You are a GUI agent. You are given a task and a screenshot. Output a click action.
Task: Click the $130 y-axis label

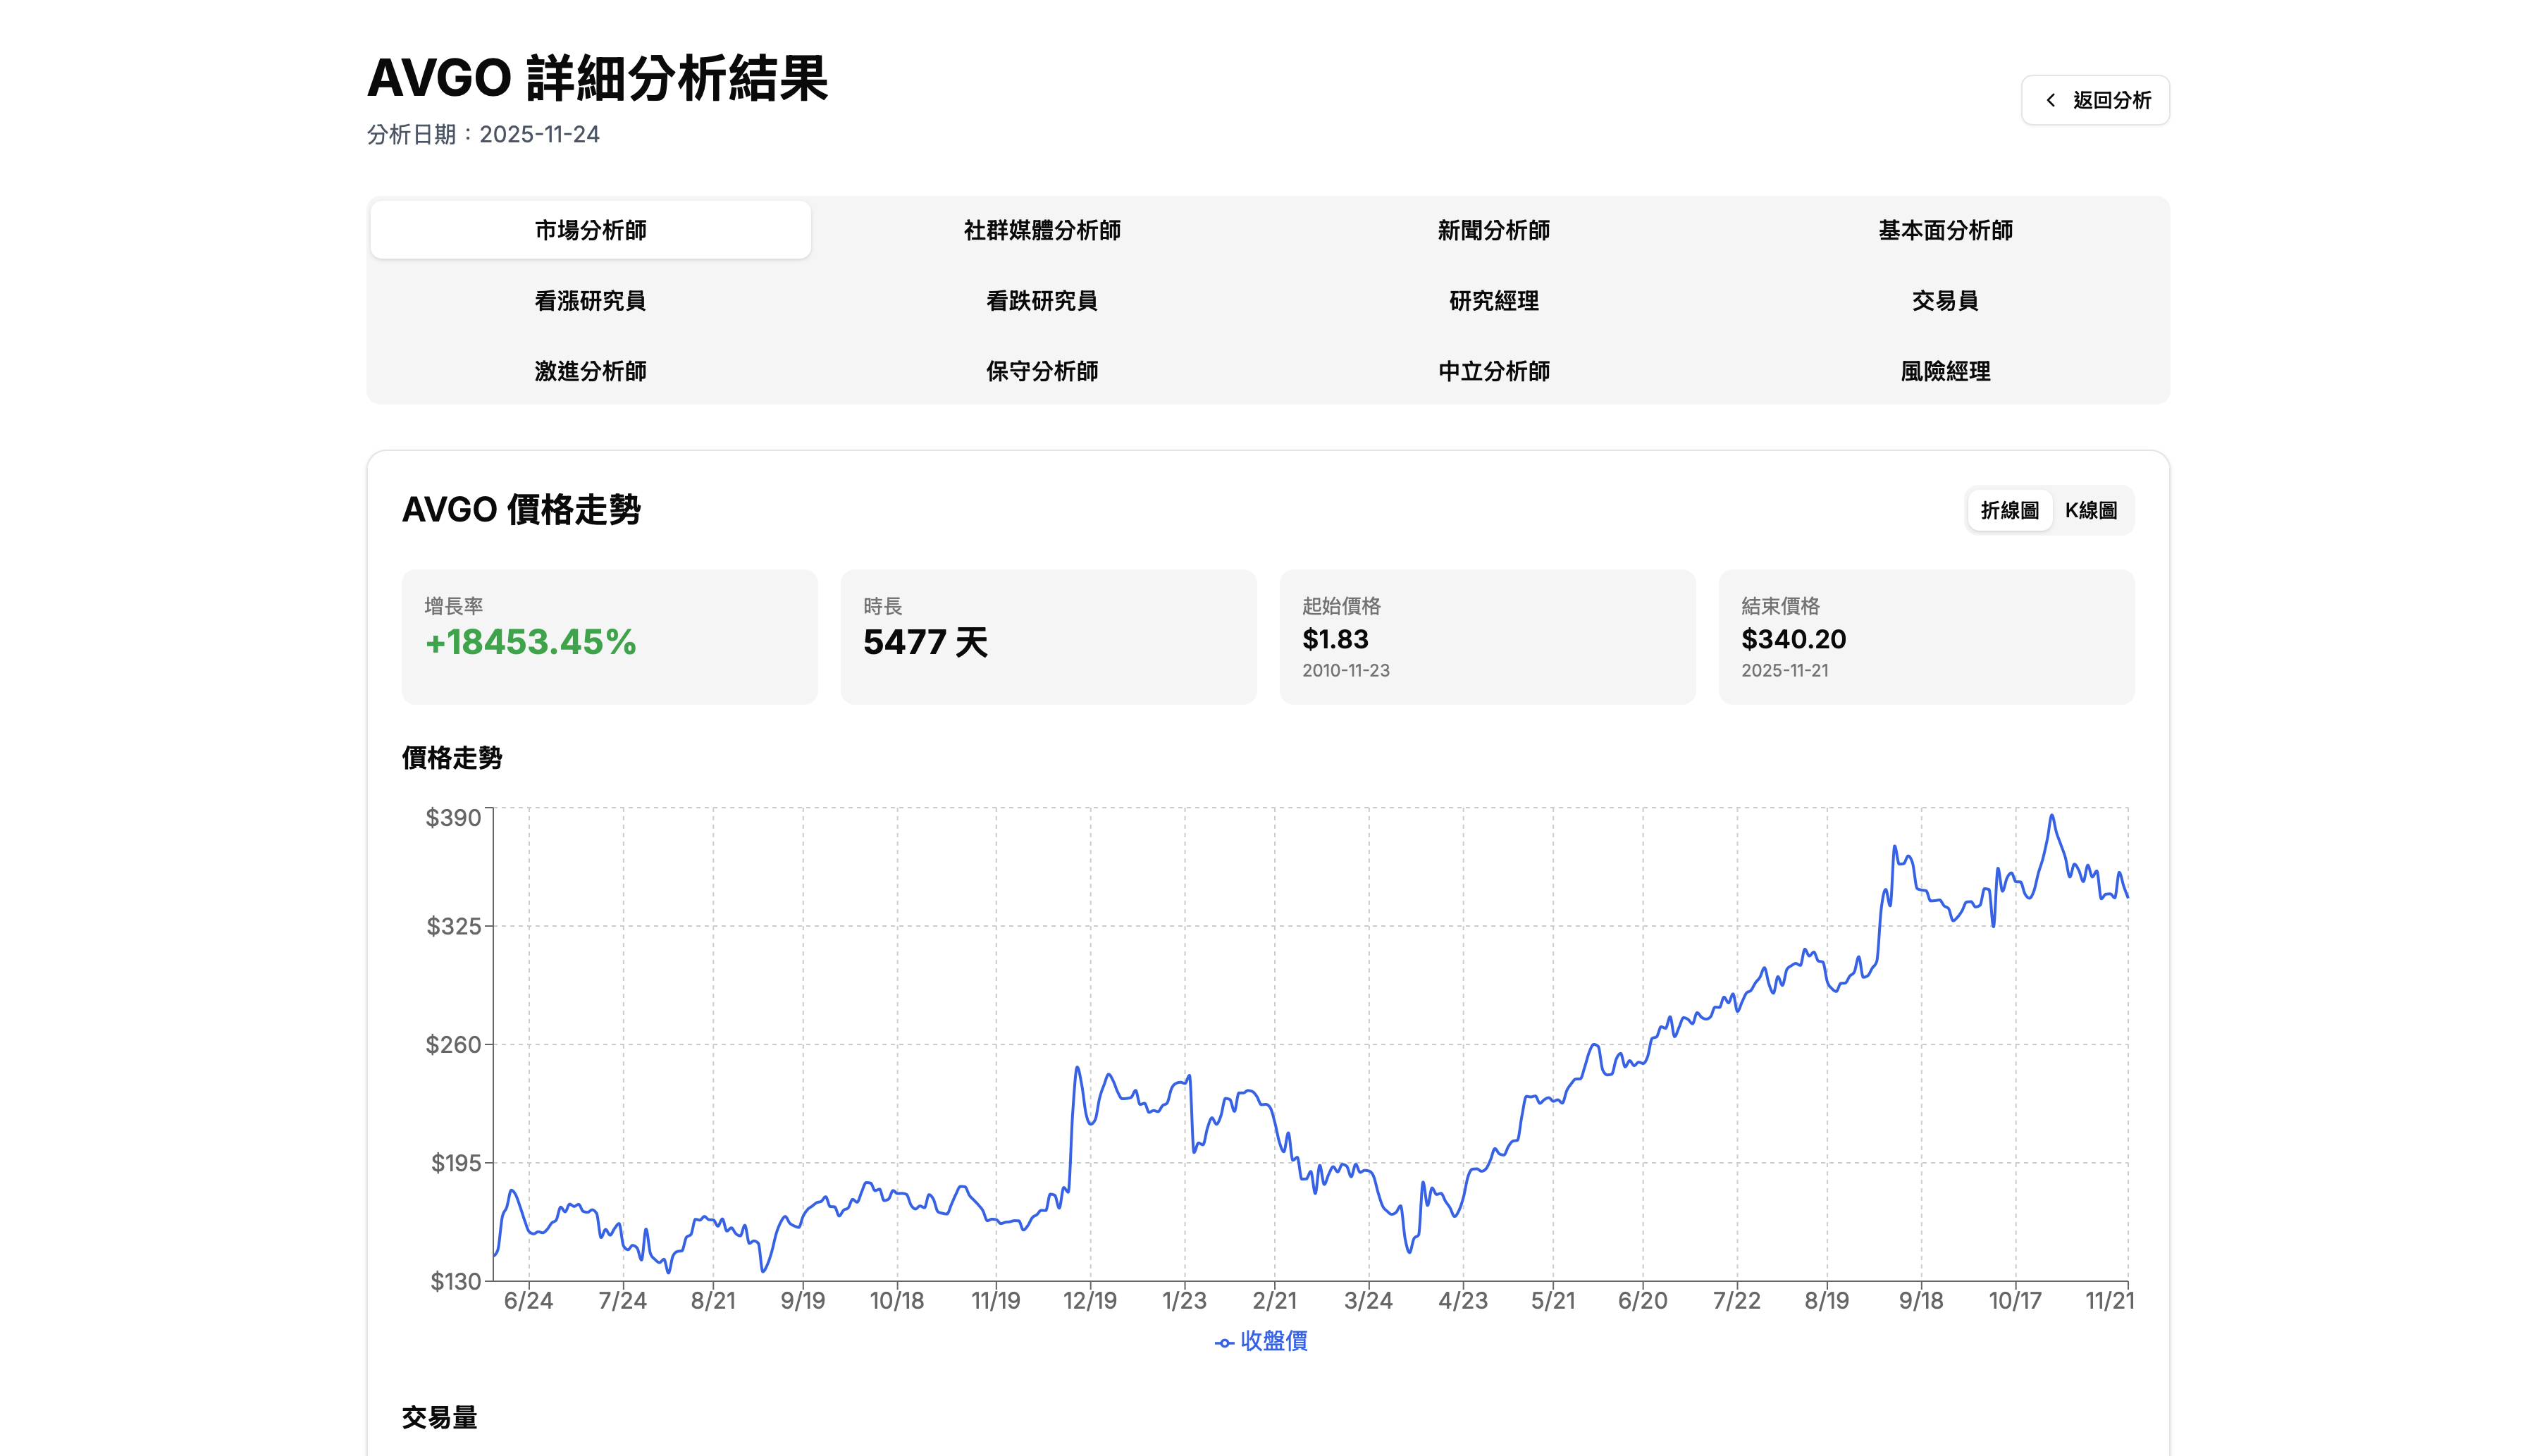point(456,1282)
